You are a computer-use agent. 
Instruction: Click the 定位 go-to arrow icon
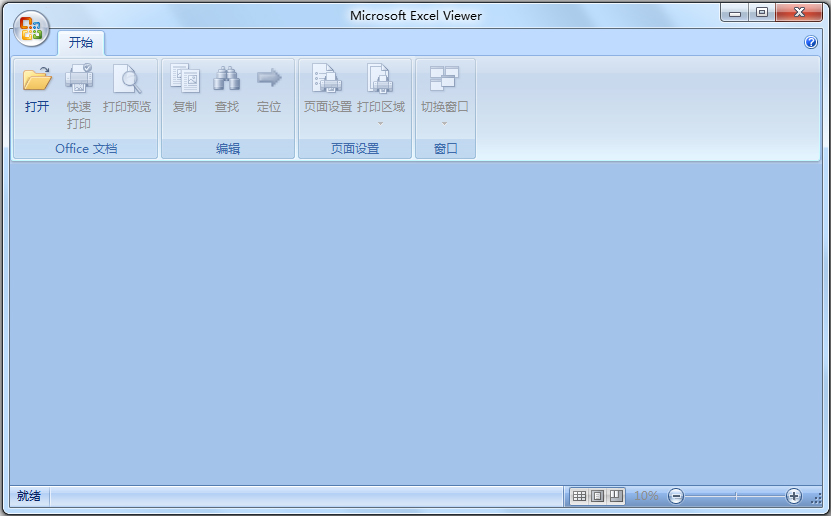(x=269, y=78)
